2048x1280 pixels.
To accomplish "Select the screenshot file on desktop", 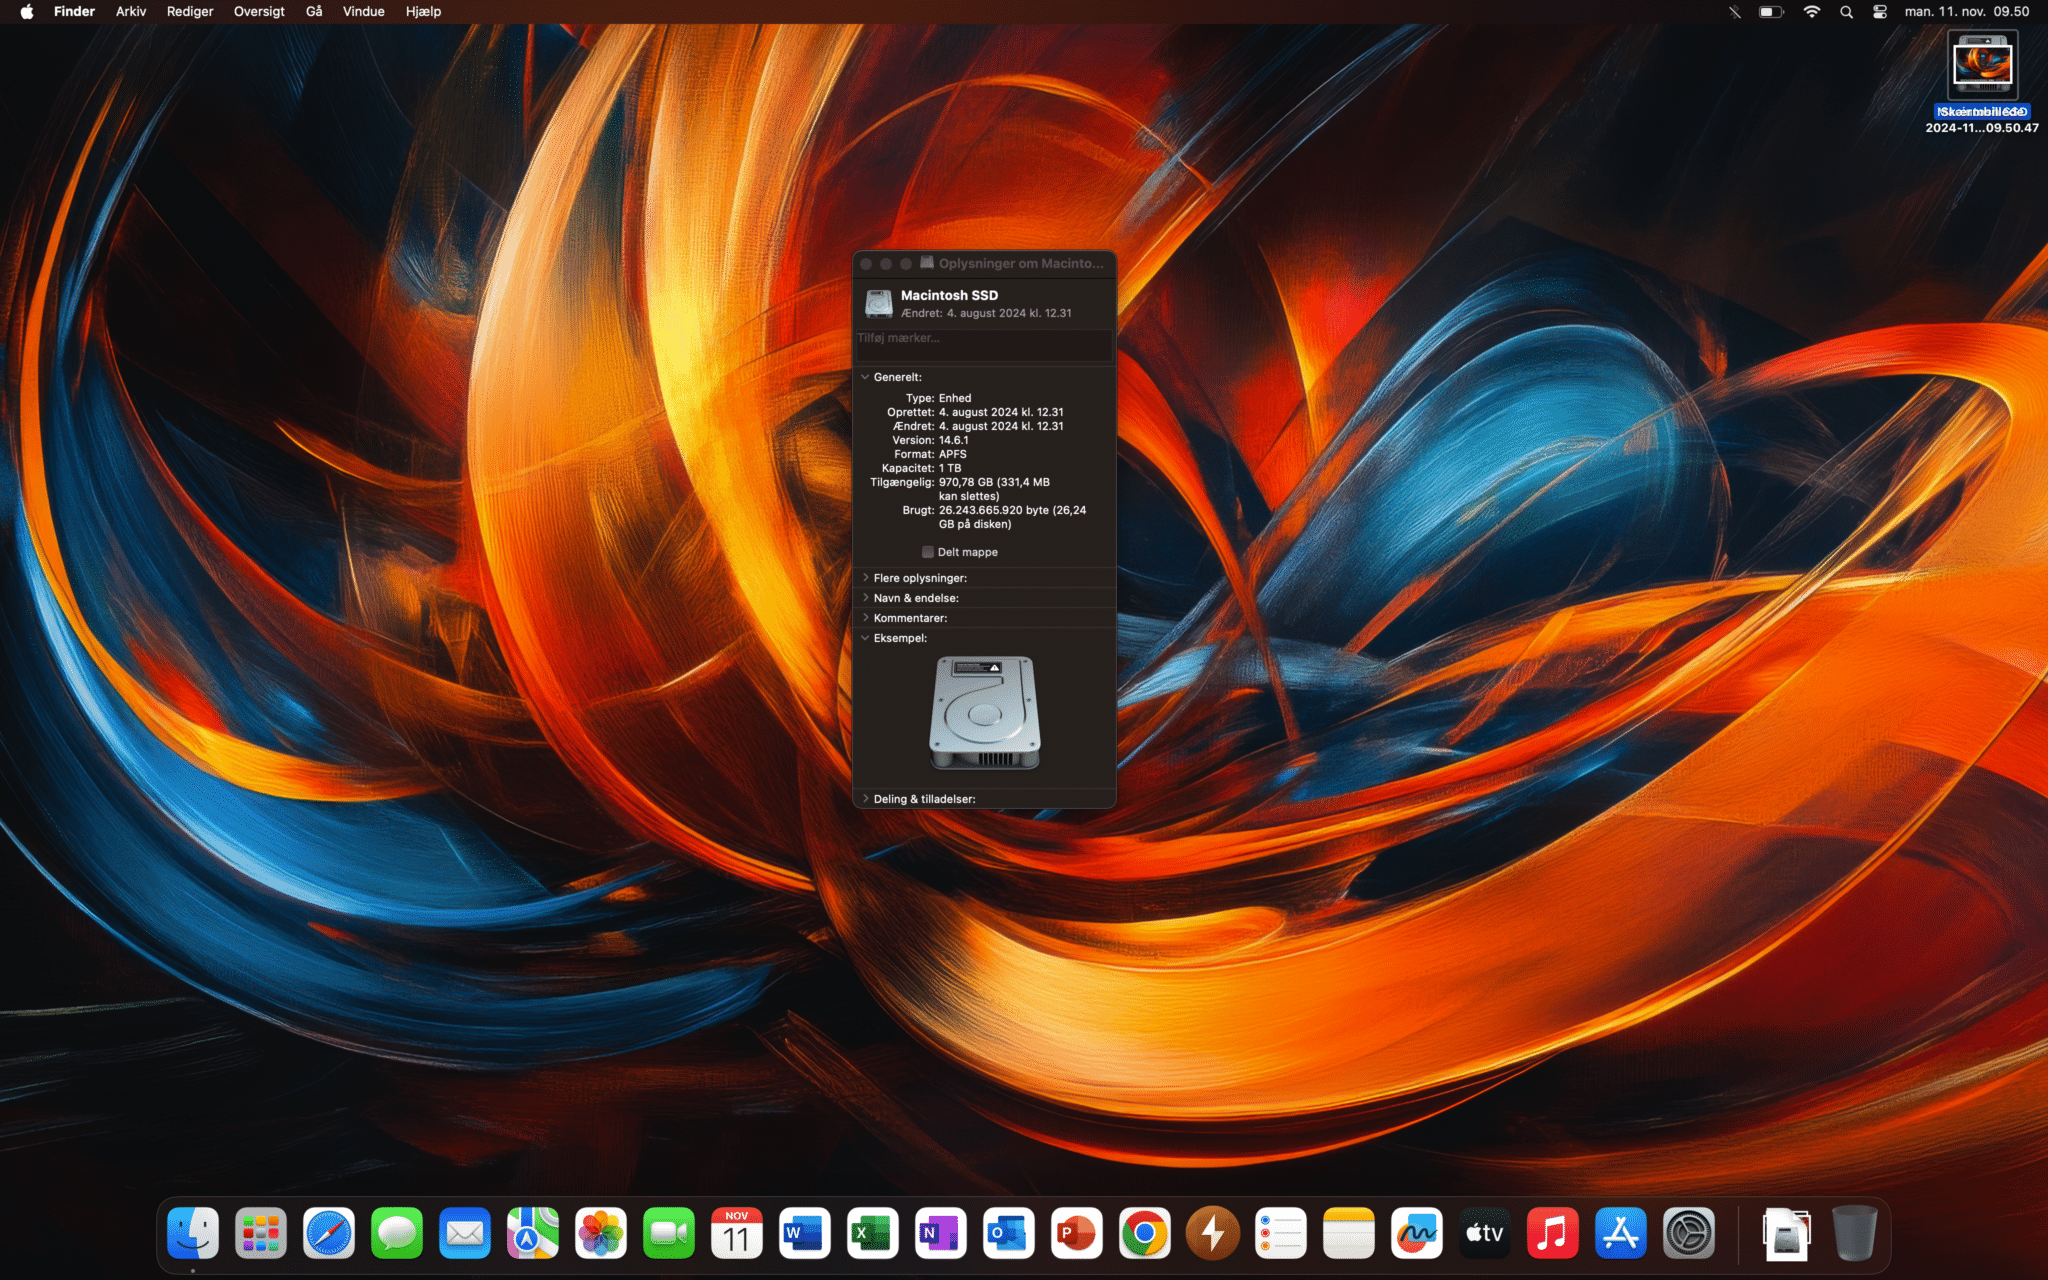I will 1982,66.
